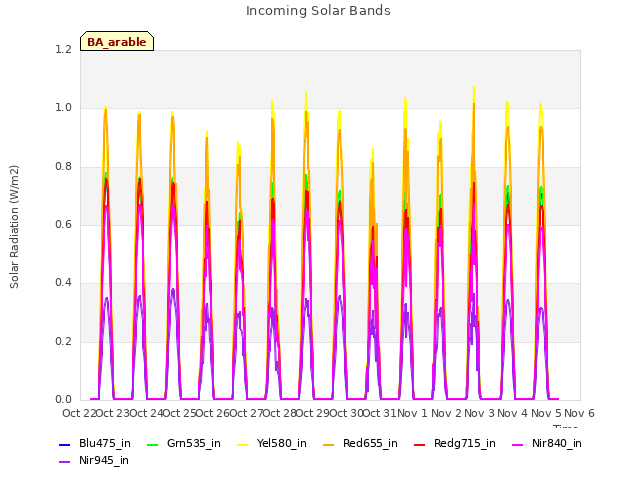Click the 0.8 y-axis tick label
This screenshot has width=640, height=480.
pyautogui.click(x=63, y=166)
